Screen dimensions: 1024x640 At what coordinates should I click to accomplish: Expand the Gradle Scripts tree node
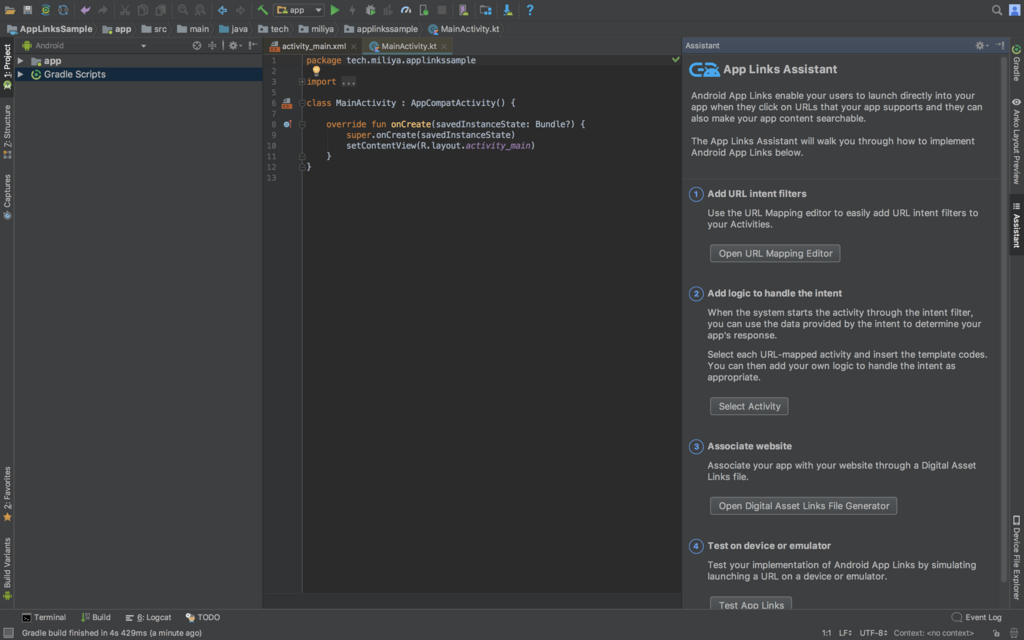coord(20,74)
